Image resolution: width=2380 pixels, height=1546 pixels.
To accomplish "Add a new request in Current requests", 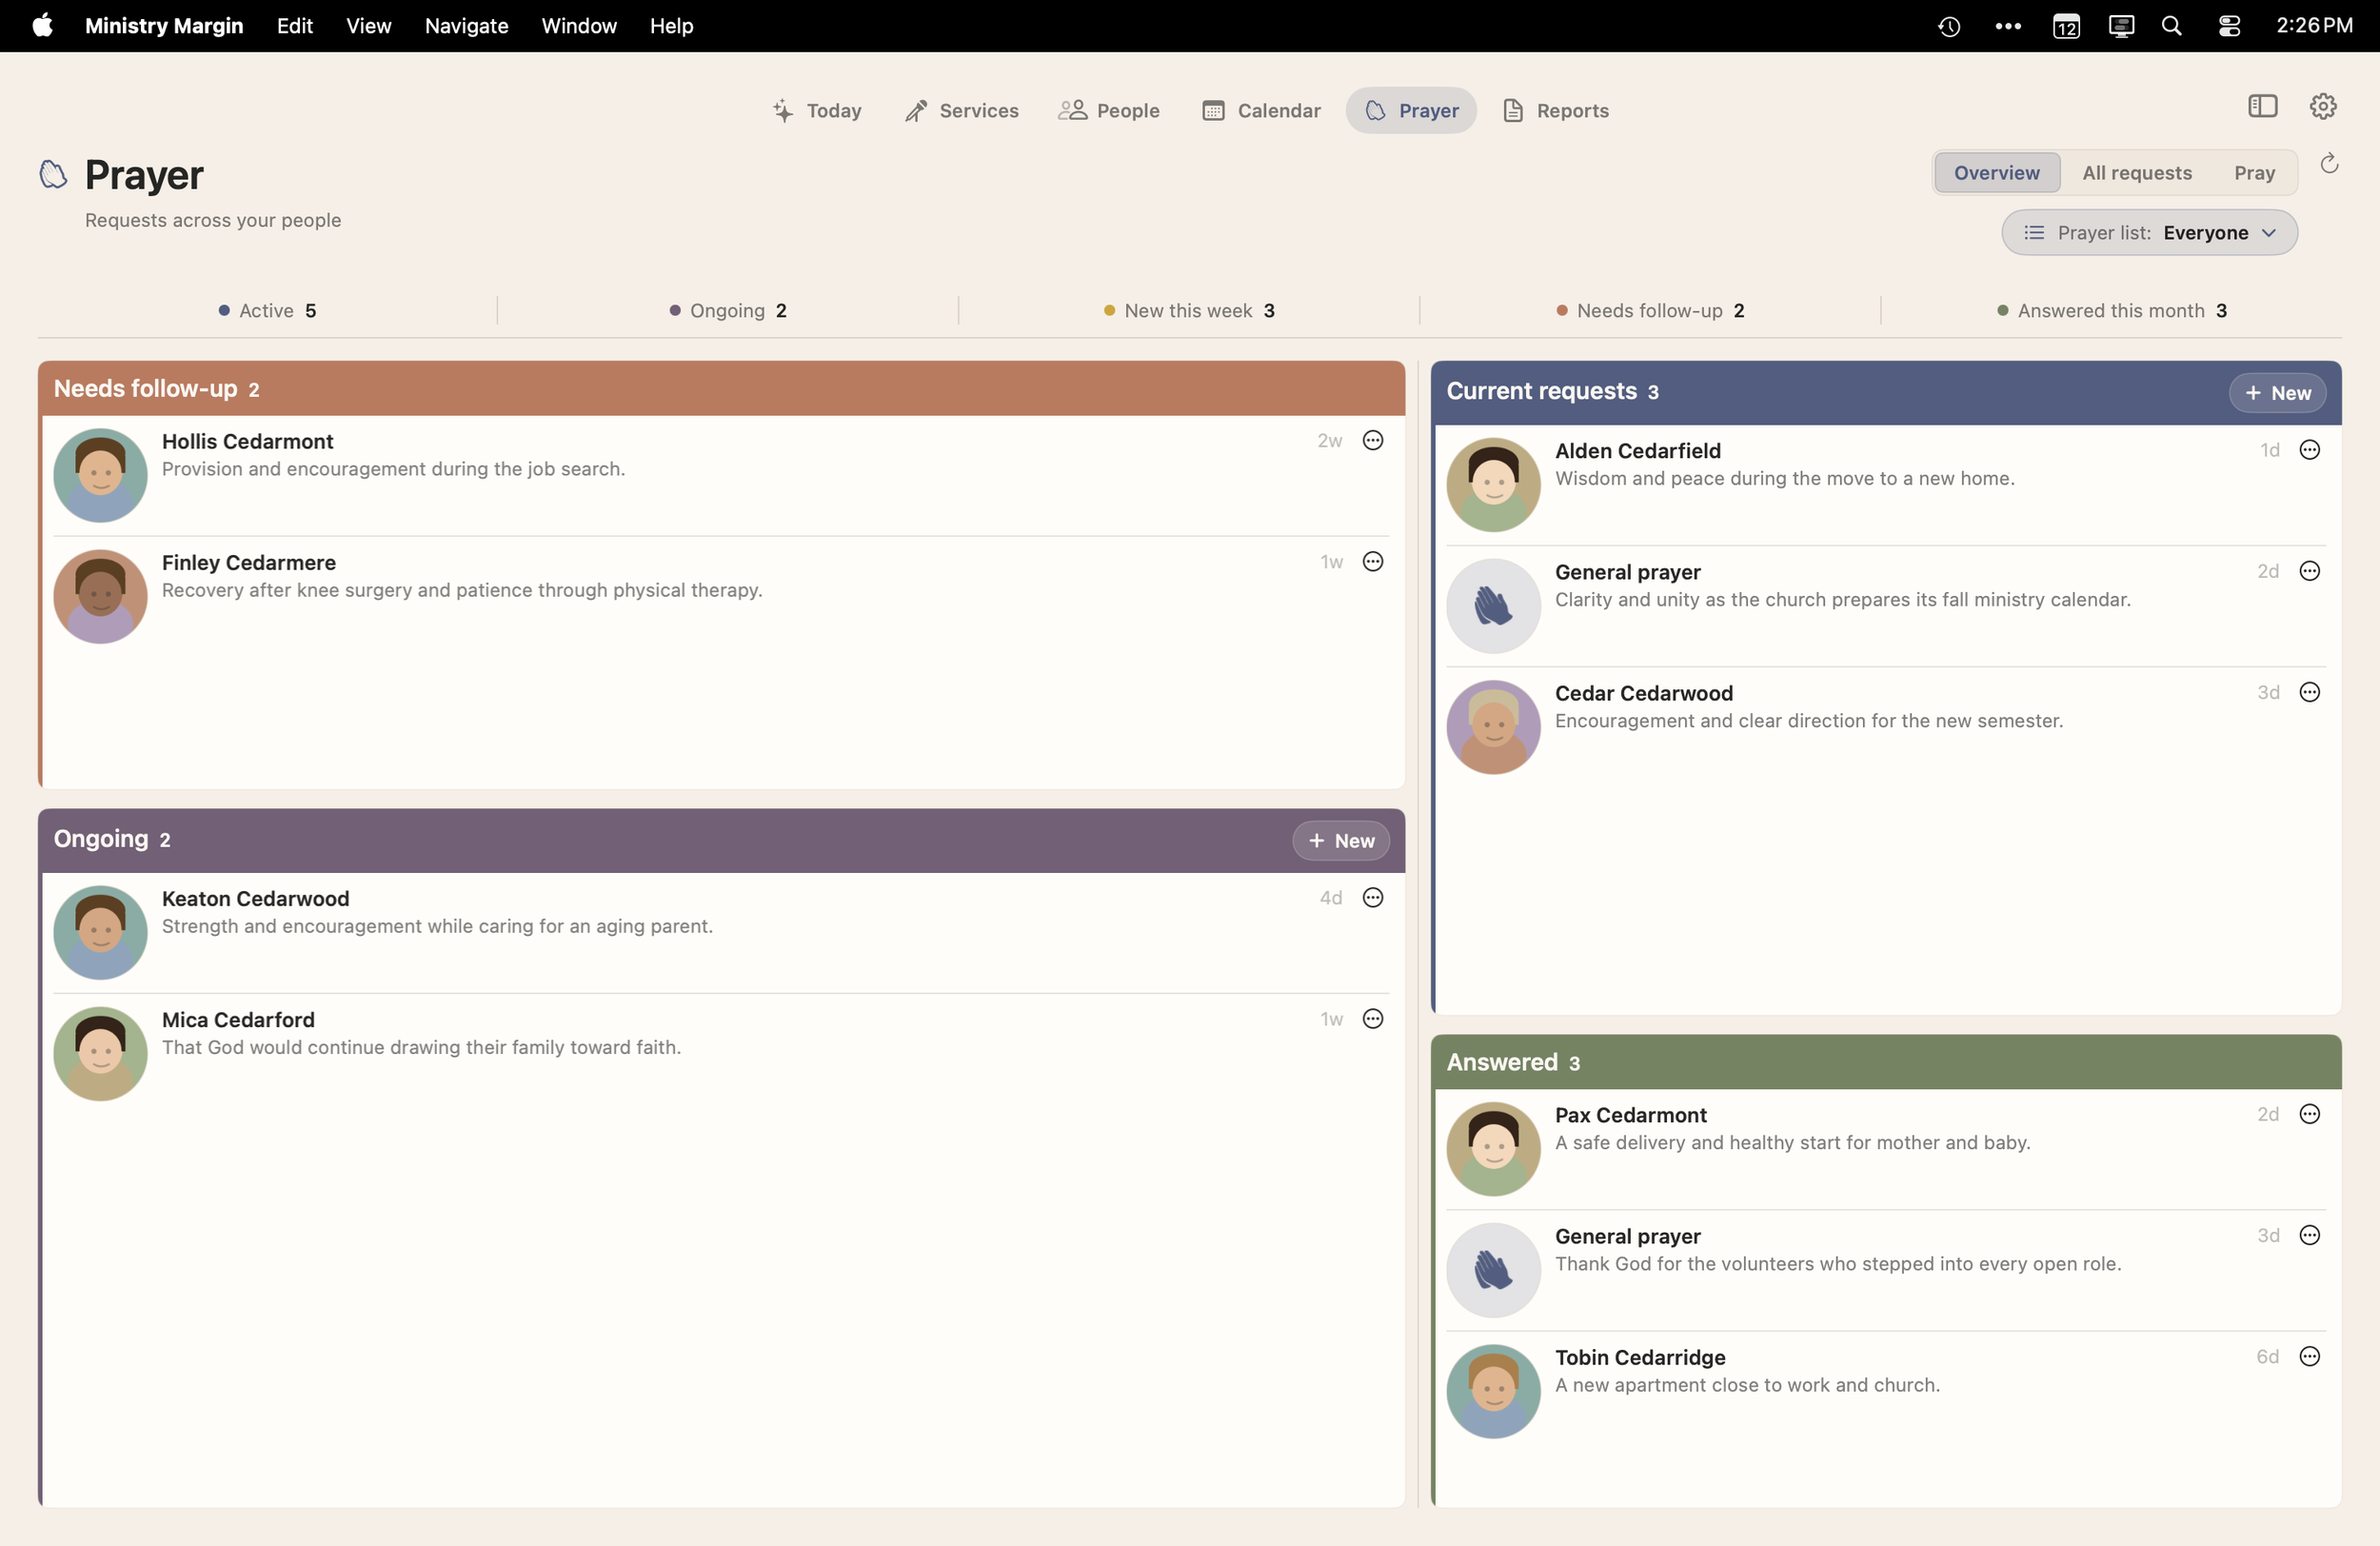I will [2277, 393].
